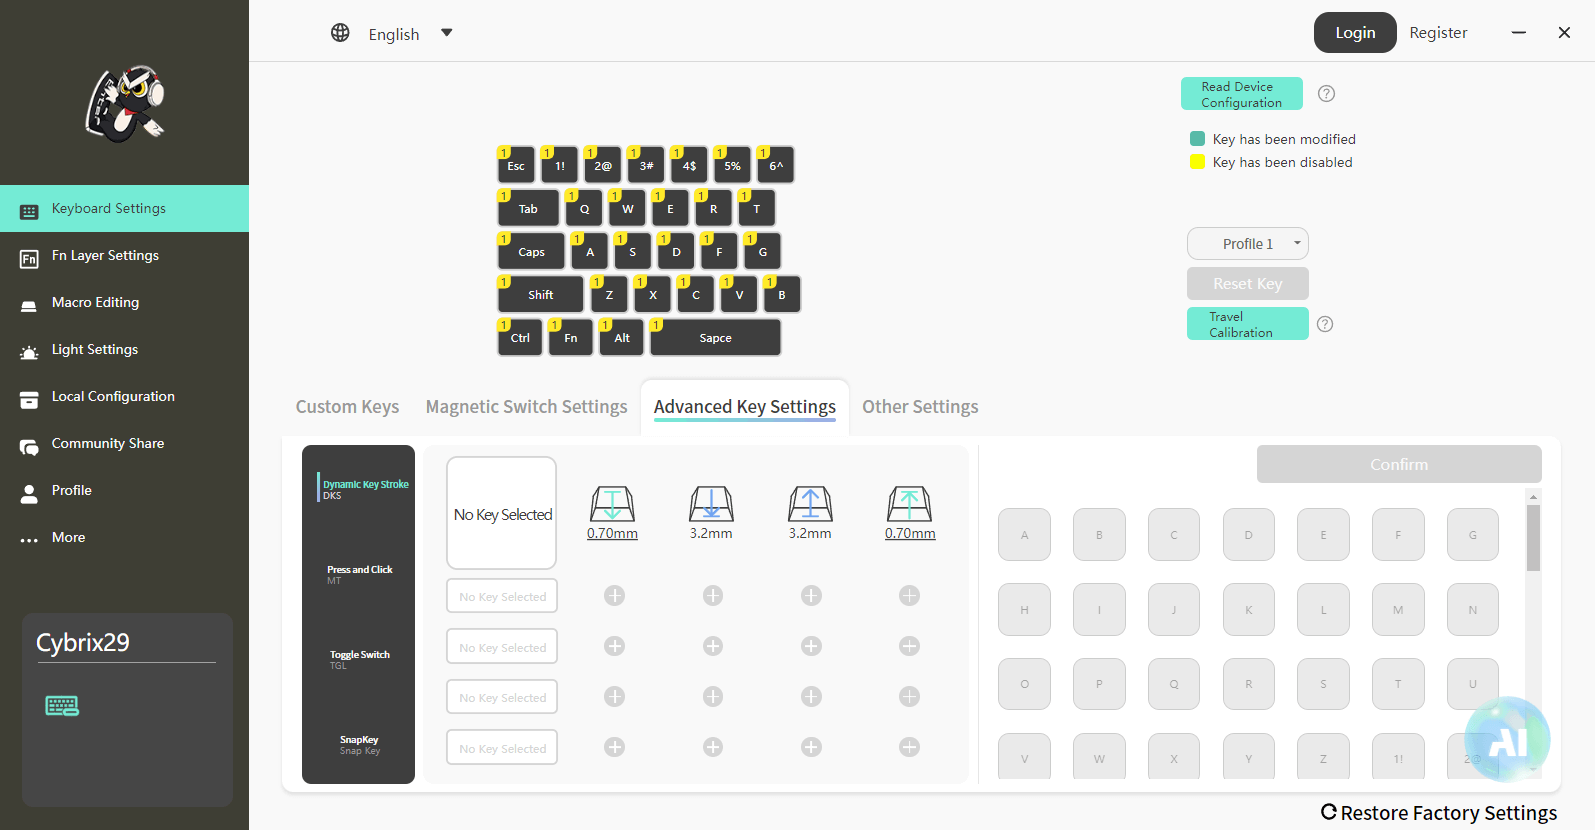Open More in the sidebar
The height and width of the screenshot is (830, 1595).
coord(68,538)
